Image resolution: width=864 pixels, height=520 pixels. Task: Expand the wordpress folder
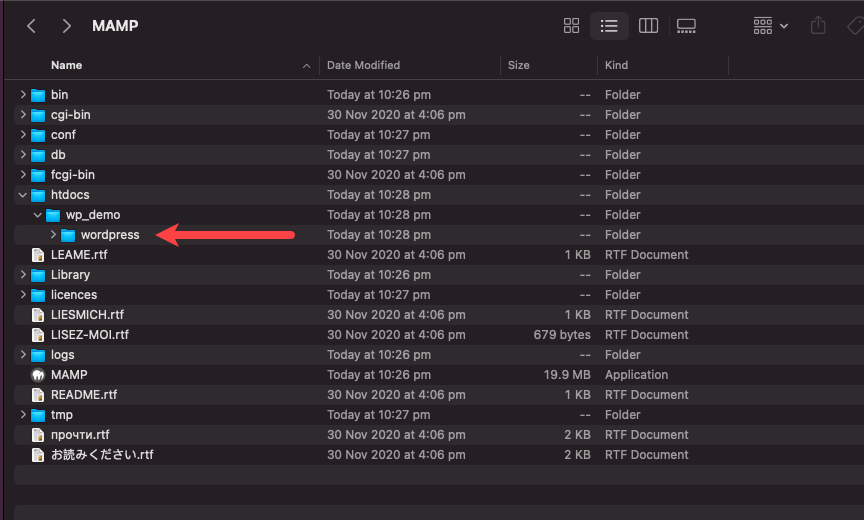tap(53, 235)
